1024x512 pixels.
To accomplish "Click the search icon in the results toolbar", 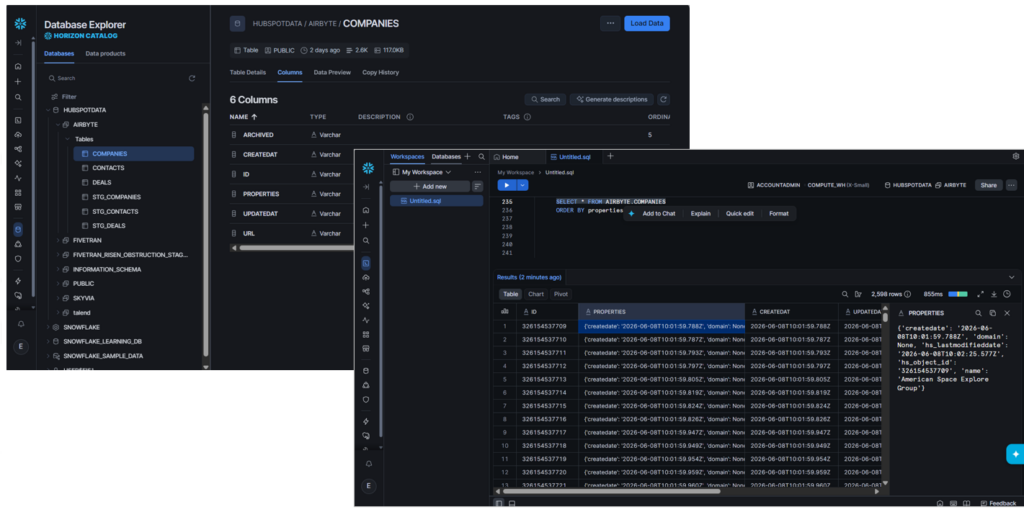I will [845, 295].
